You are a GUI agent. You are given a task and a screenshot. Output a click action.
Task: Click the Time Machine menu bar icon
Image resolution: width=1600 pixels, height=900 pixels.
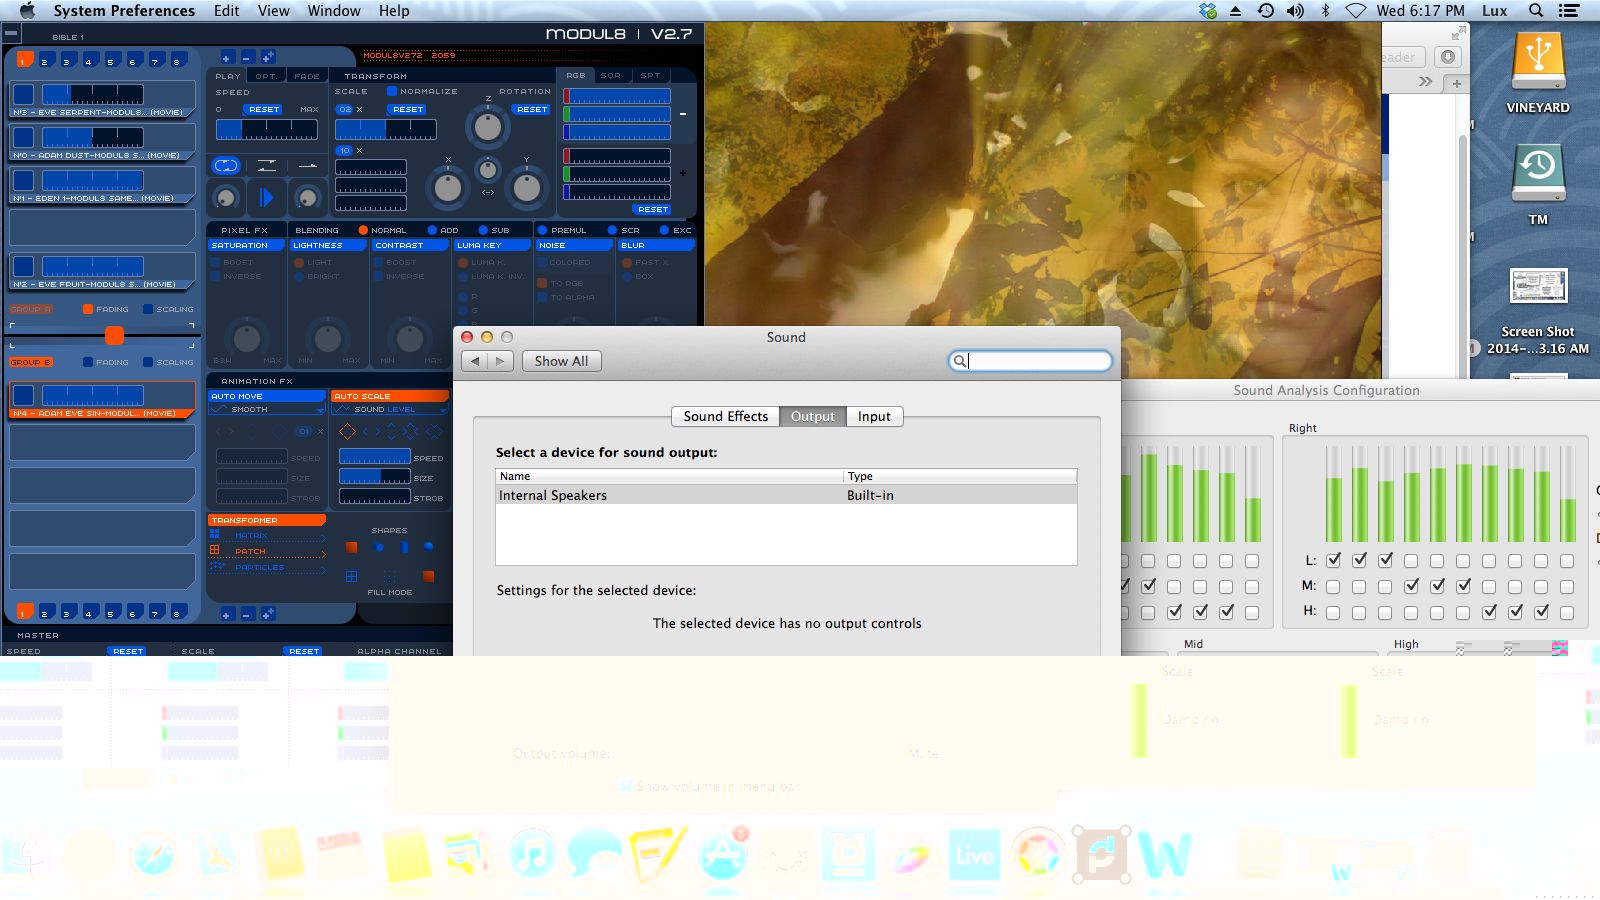coord(1266,11)
